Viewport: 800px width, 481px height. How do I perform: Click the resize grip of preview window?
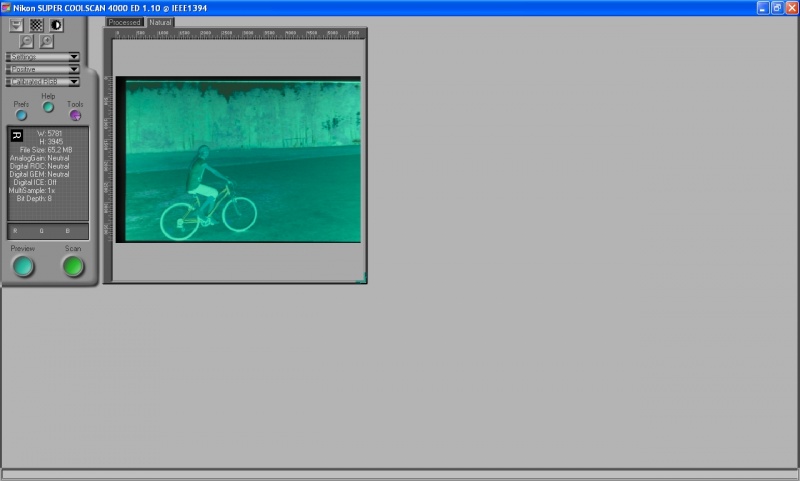[x=363, y=279]
